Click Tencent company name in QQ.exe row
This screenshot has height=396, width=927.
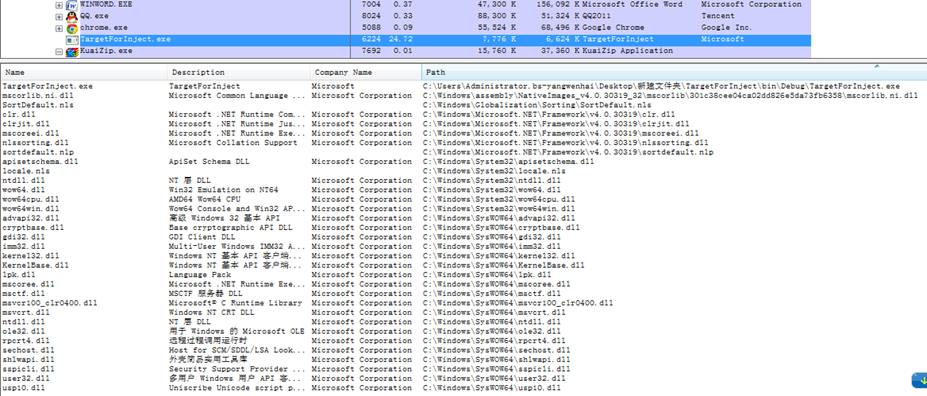(718, 16)
